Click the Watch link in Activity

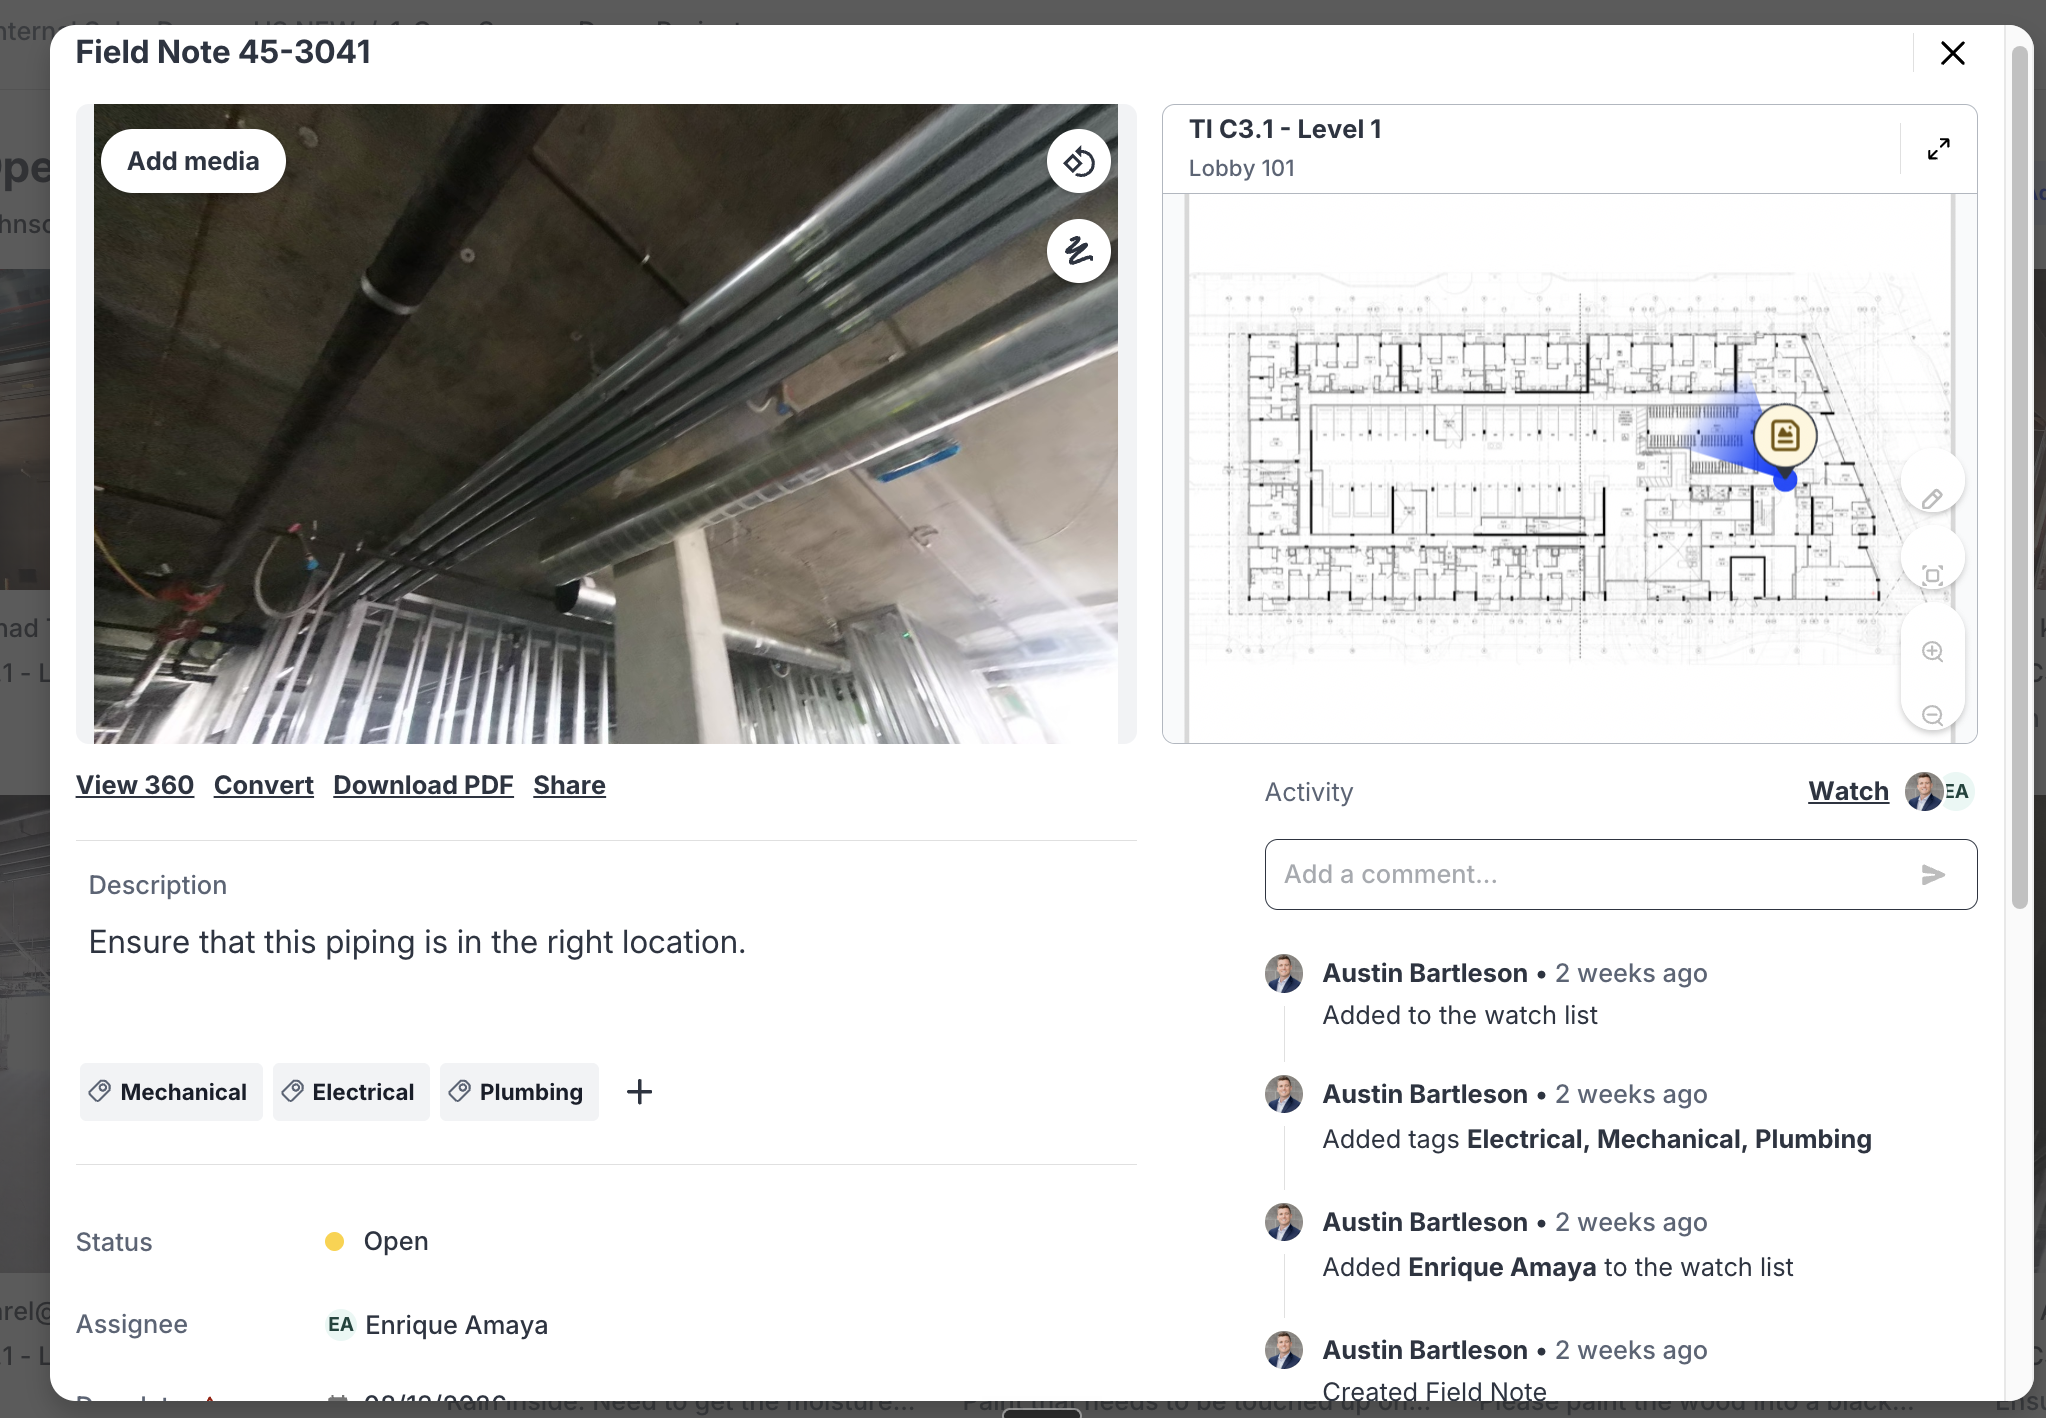pyautogui.click(x=1848, y=791)
